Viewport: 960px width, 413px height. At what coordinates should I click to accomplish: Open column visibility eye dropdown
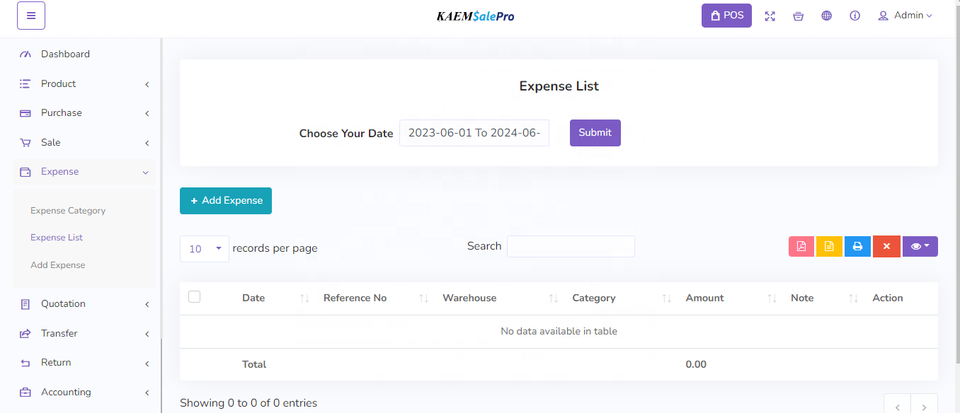pos(920,247)
